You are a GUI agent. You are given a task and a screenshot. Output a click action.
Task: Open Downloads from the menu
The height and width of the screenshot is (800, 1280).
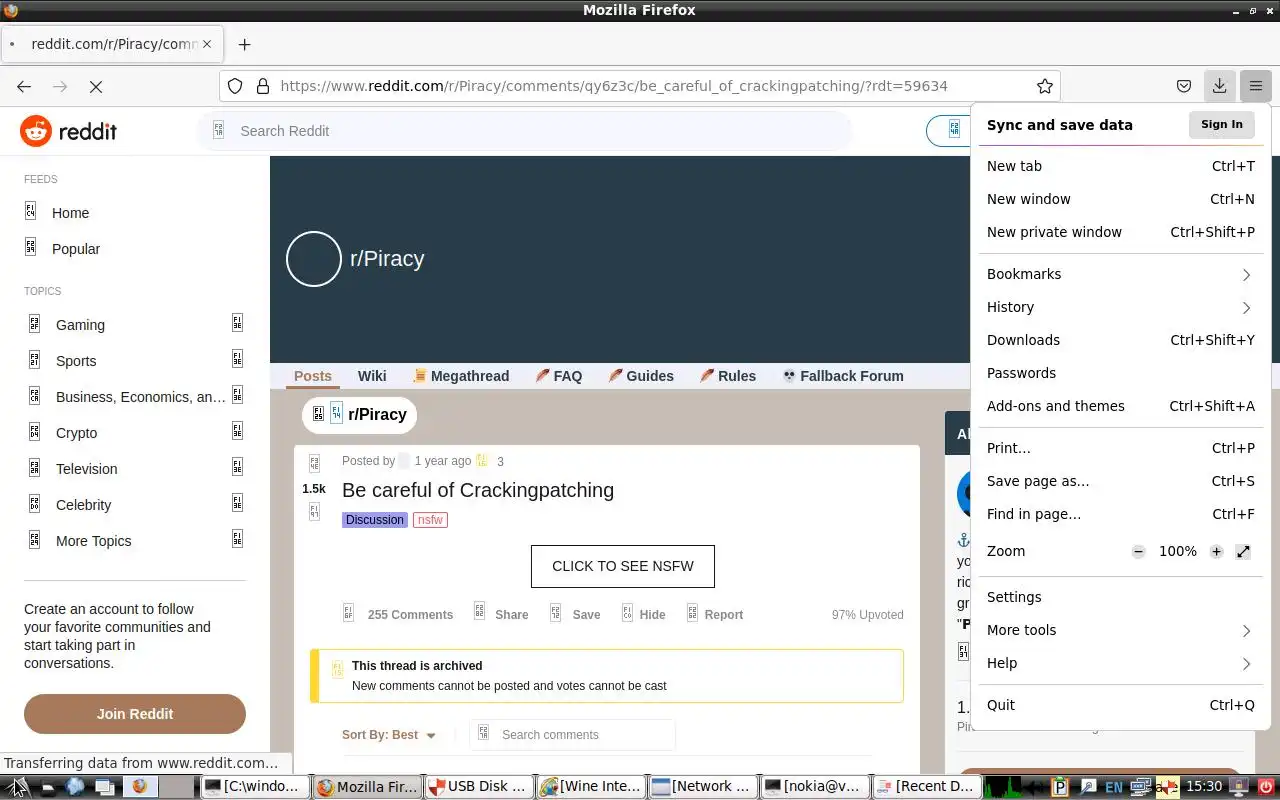tap(1120, 340)
